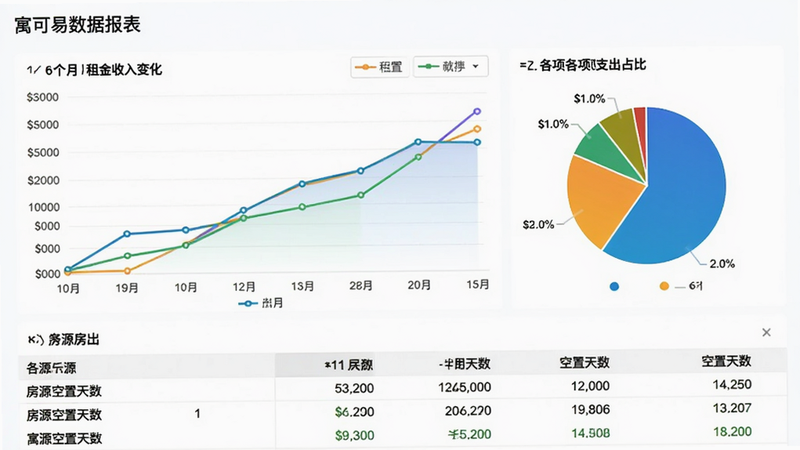Screen dimensions: 800x450
Task: Click the $3000 y-axis label
Action: coord(42,97)
